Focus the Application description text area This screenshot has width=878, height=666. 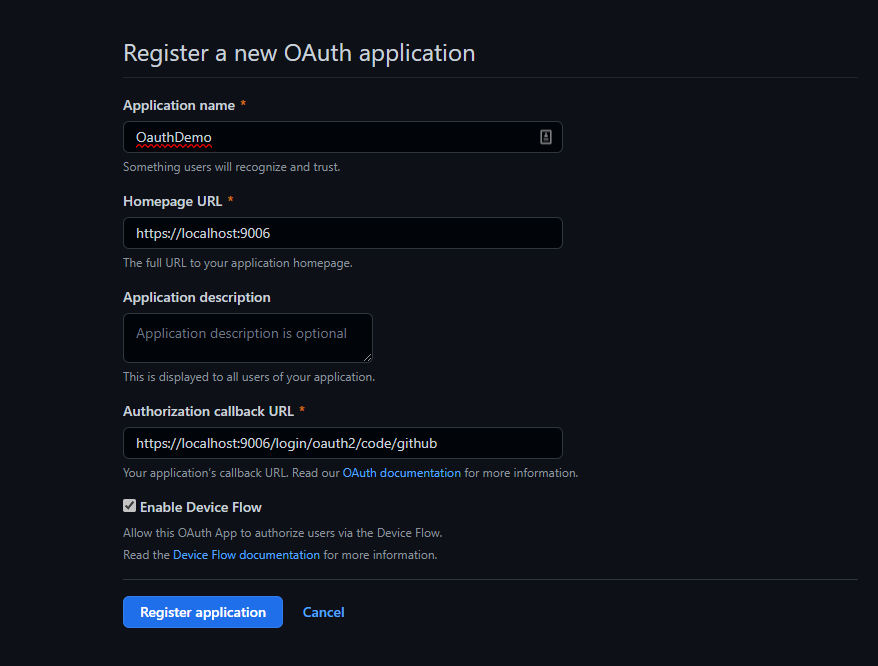click(247, 338)
